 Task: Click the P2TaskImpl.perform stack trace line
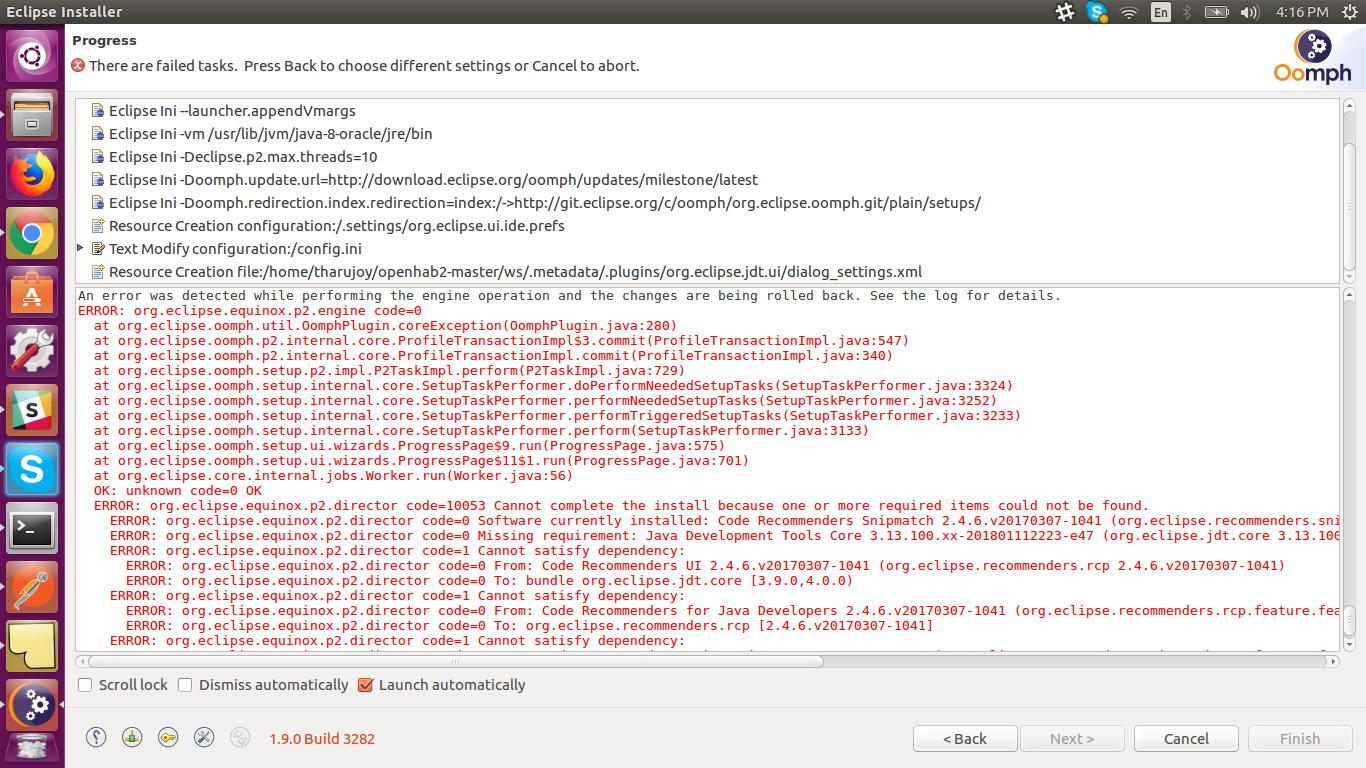[390, 370]
